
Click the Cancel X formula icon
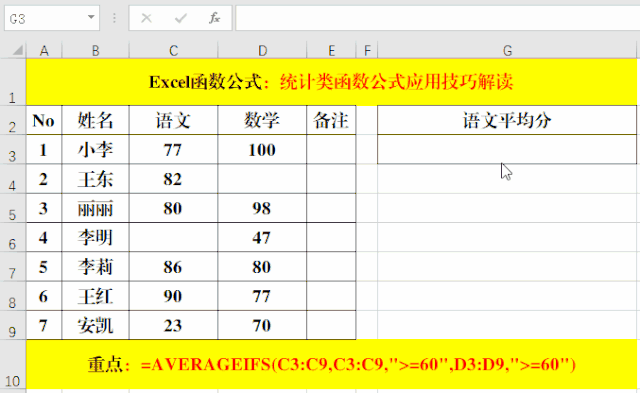[146, 18]
